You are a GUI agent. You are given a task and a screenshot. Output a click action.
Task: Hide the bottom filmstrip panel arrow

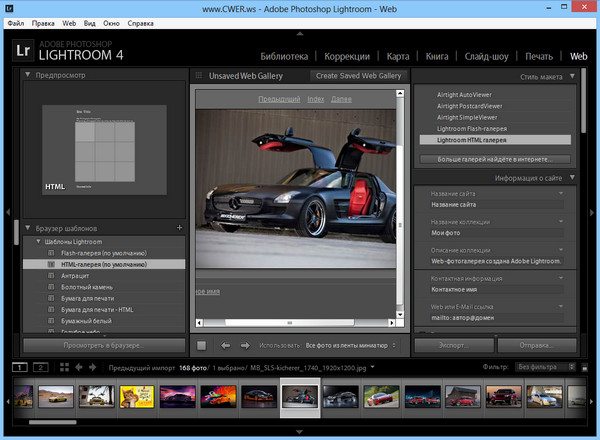[300, 432]
